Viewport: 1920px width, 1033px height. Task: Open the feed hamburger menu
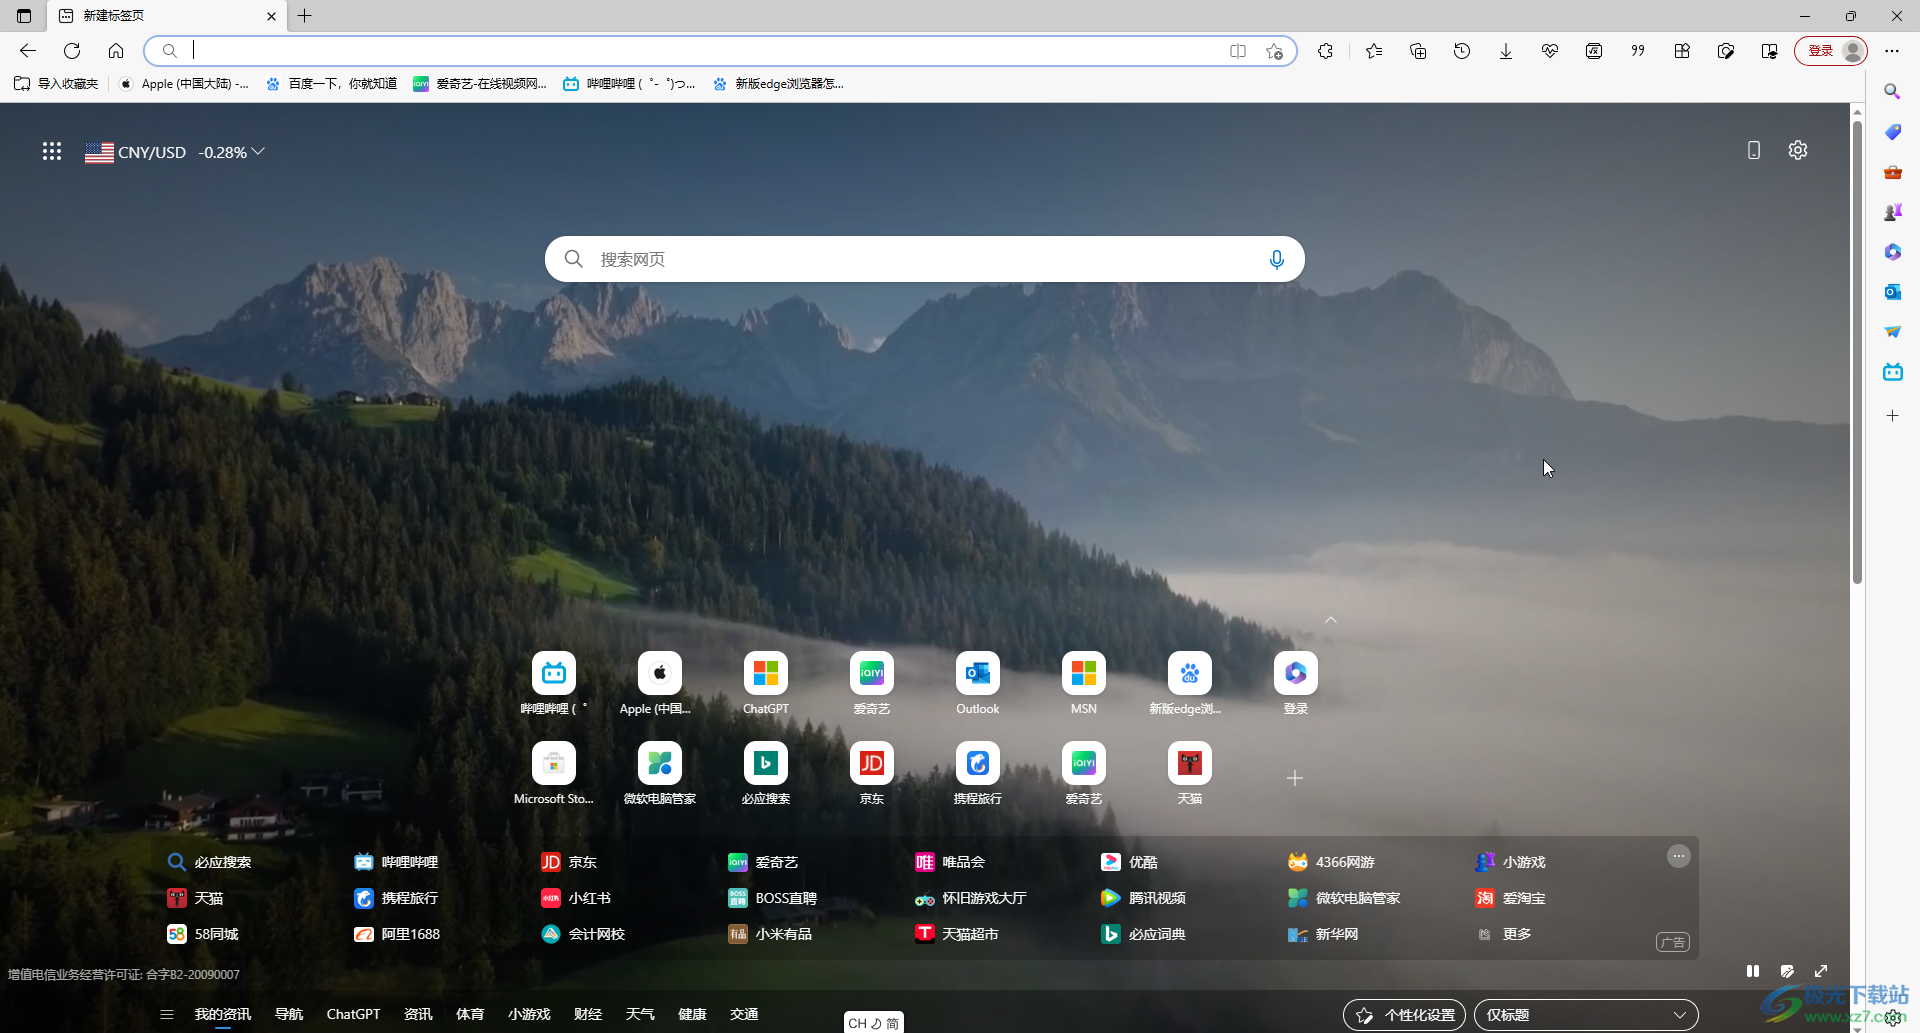[x=167, y=1014]
